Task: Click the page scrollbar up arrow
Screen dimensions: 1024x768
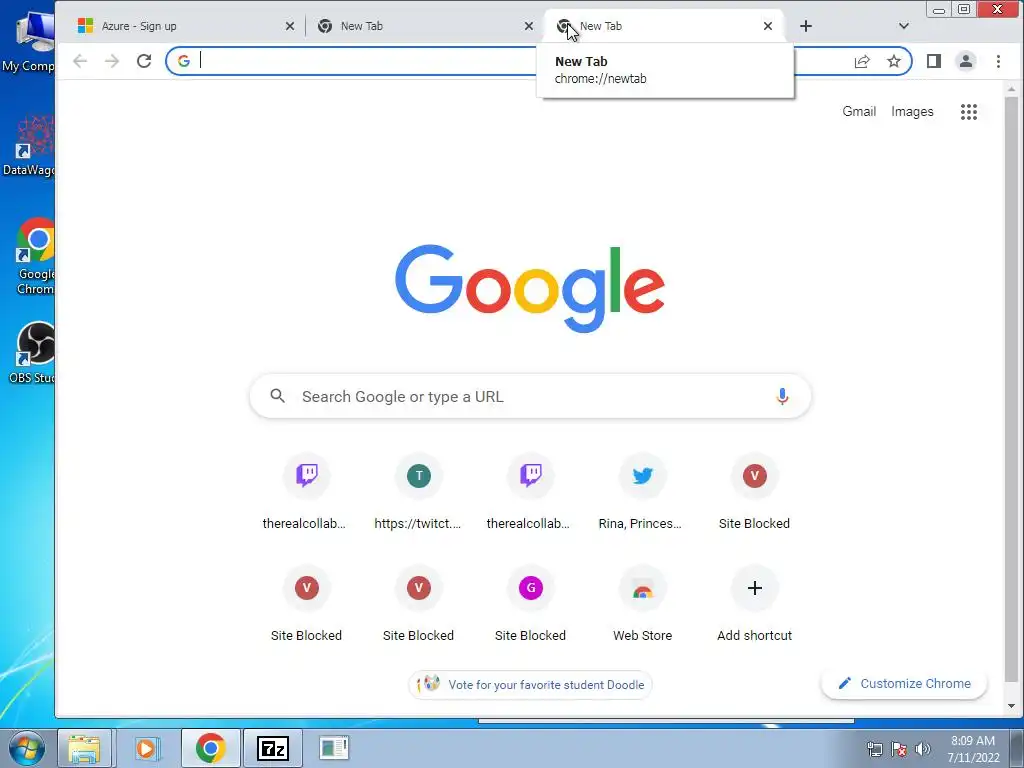Action: tap(1011, 89)
